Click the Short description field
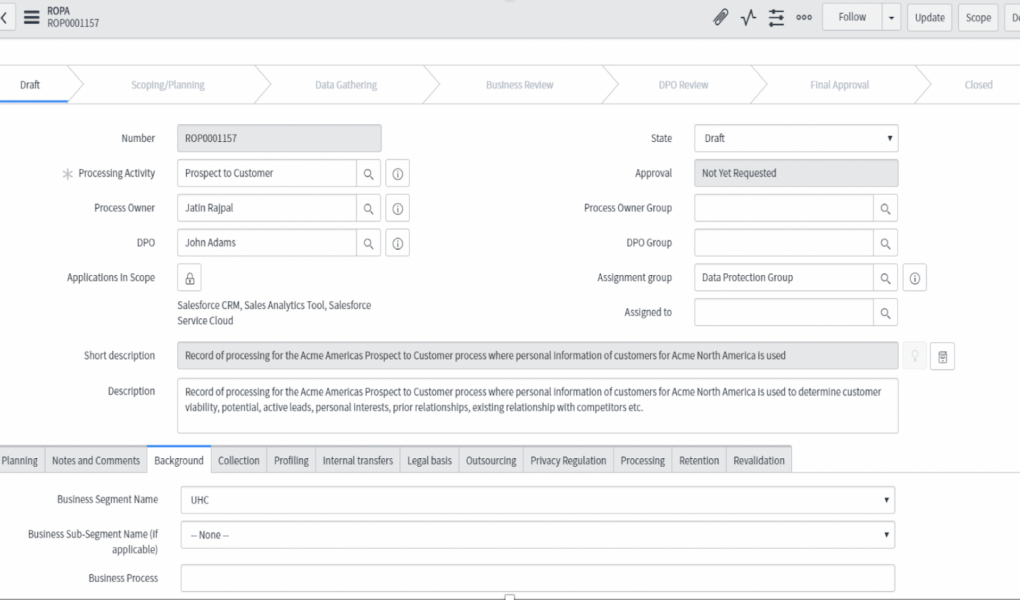The image size is (1020, 600). 538,356
